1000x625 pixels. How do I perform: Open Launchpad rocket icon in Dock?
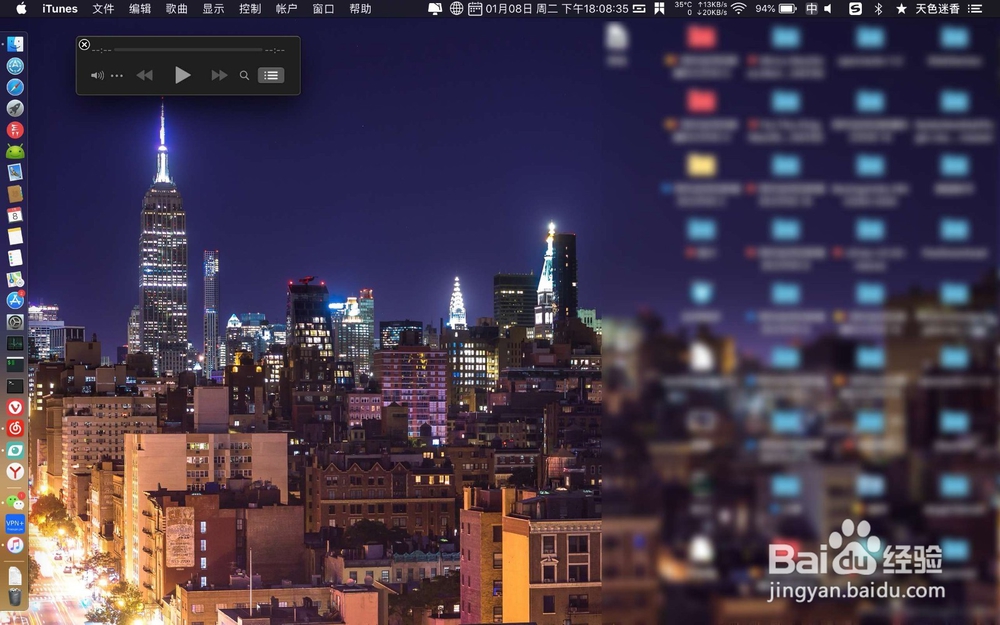click(15, 108)
